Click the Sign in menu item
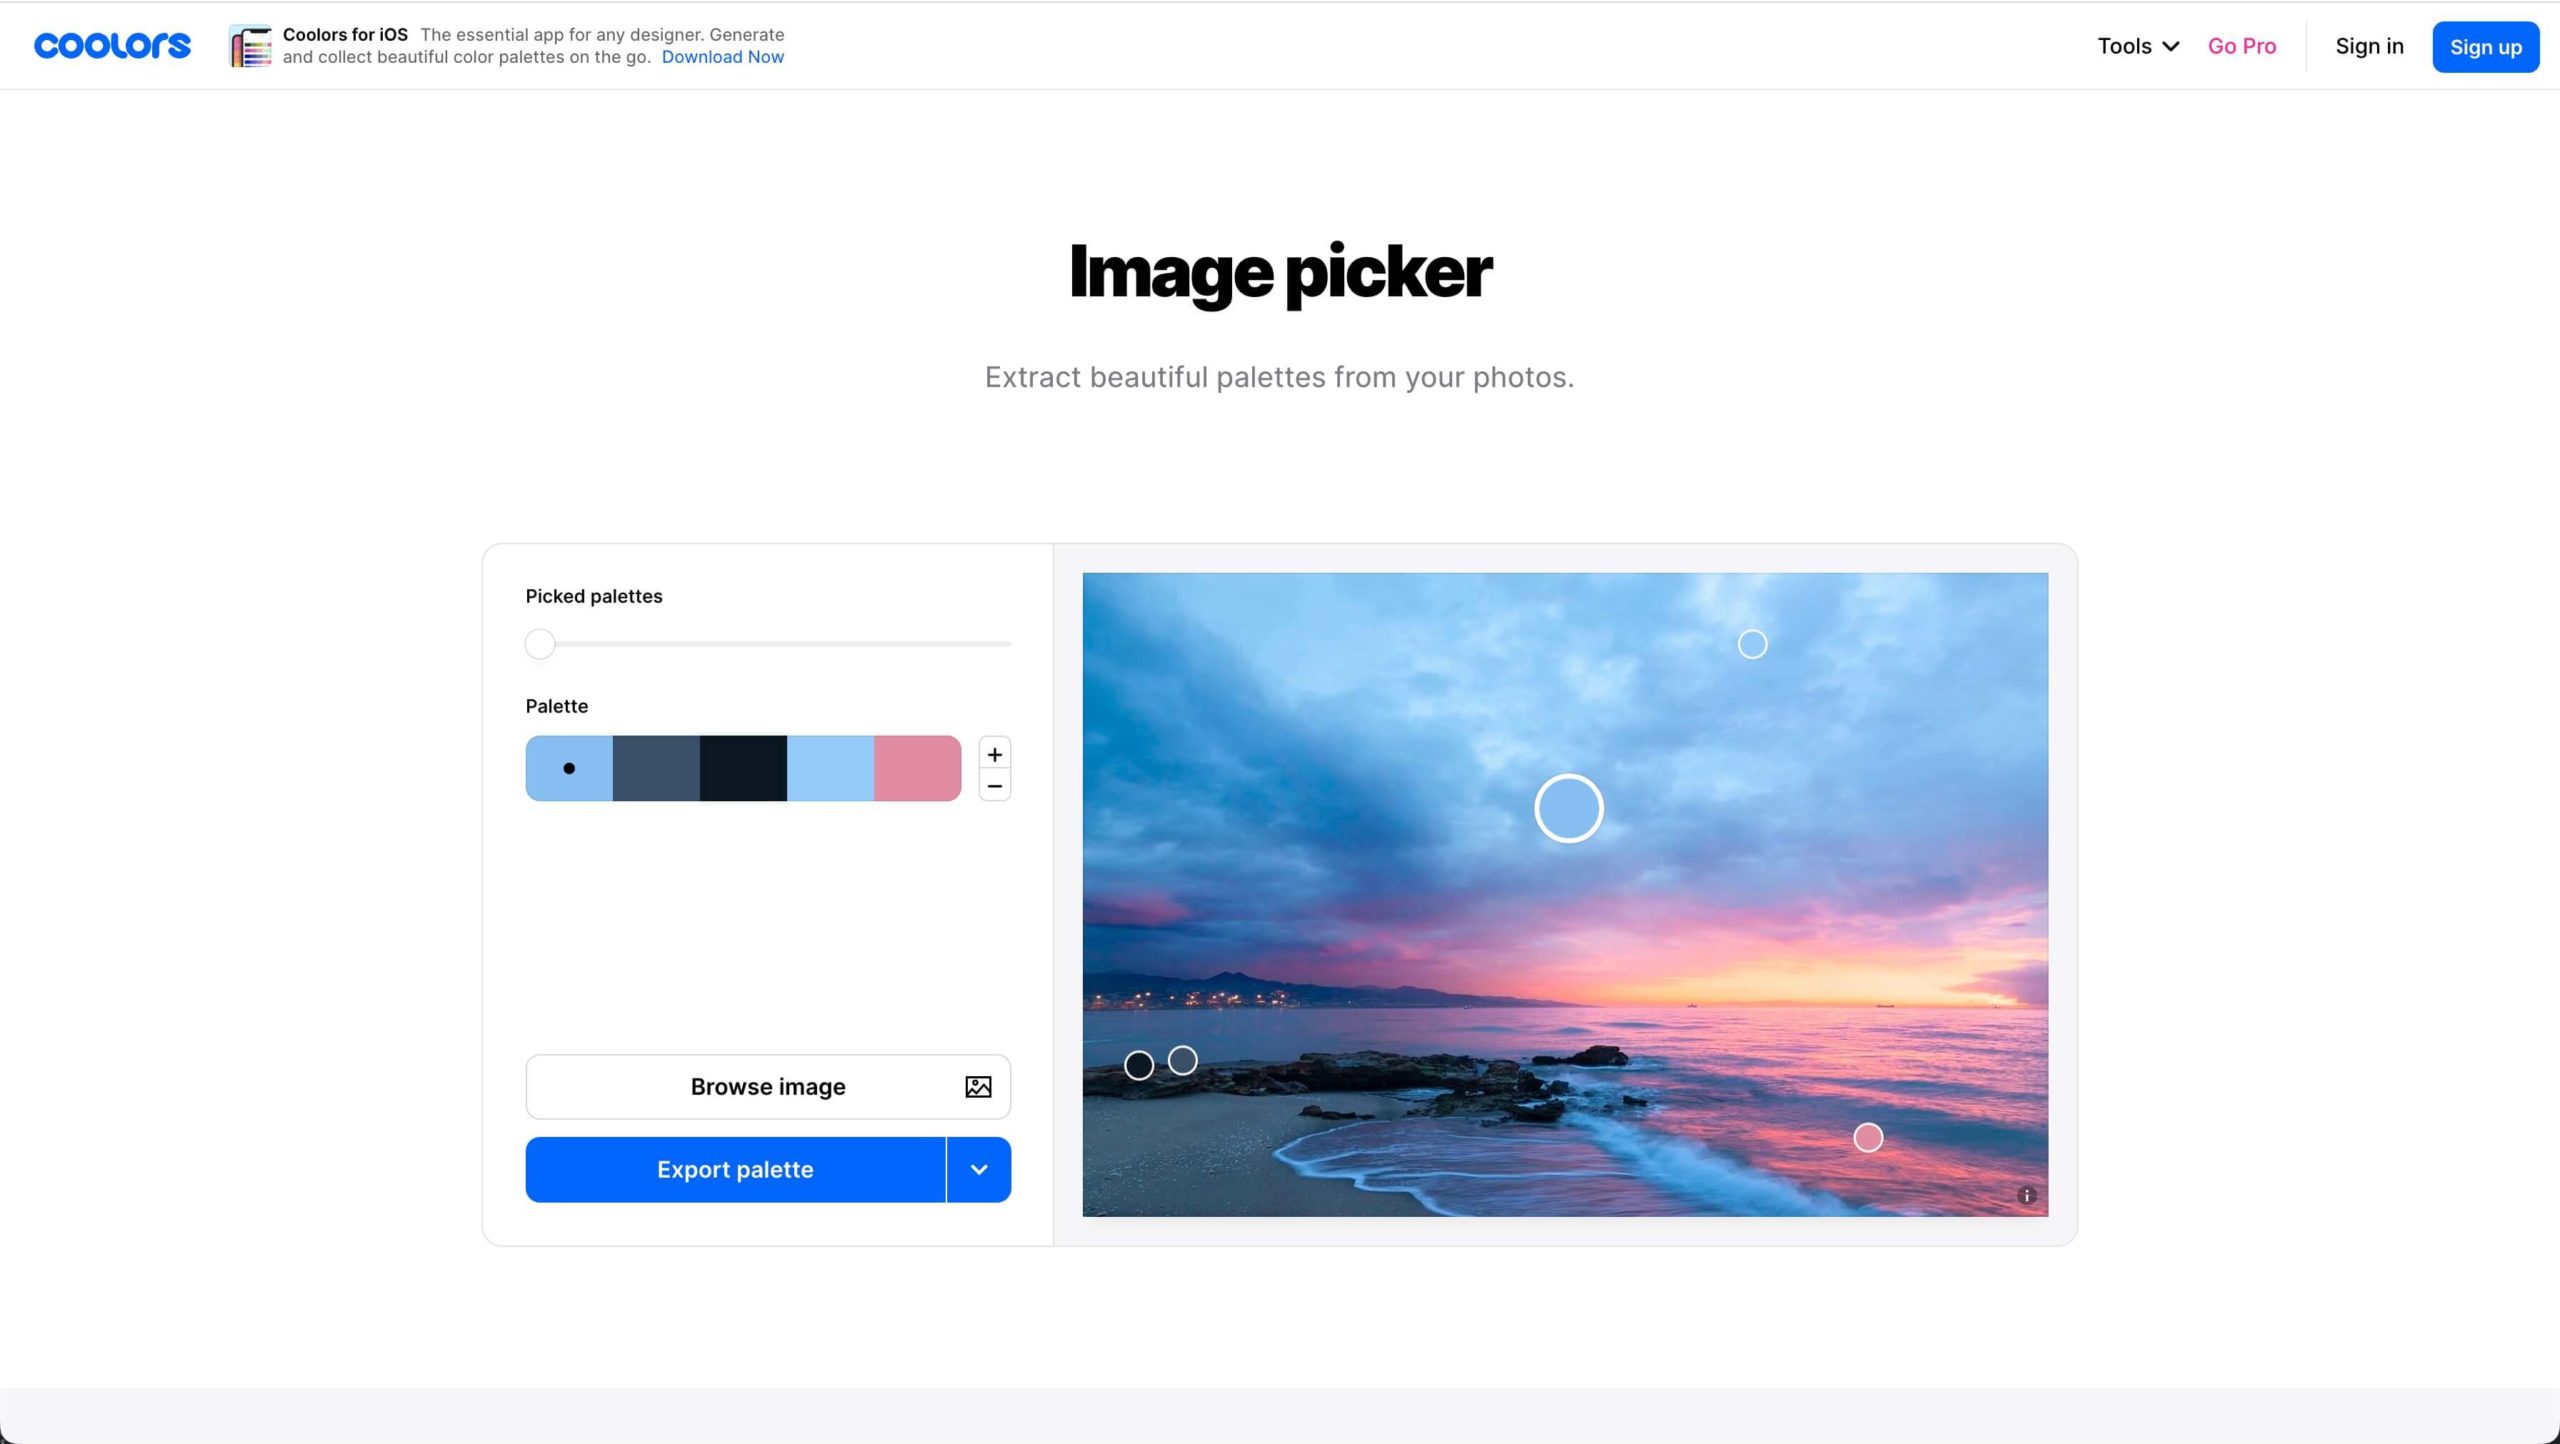The height and width of the screenshot is (1444, 2560). (2370, 46)
